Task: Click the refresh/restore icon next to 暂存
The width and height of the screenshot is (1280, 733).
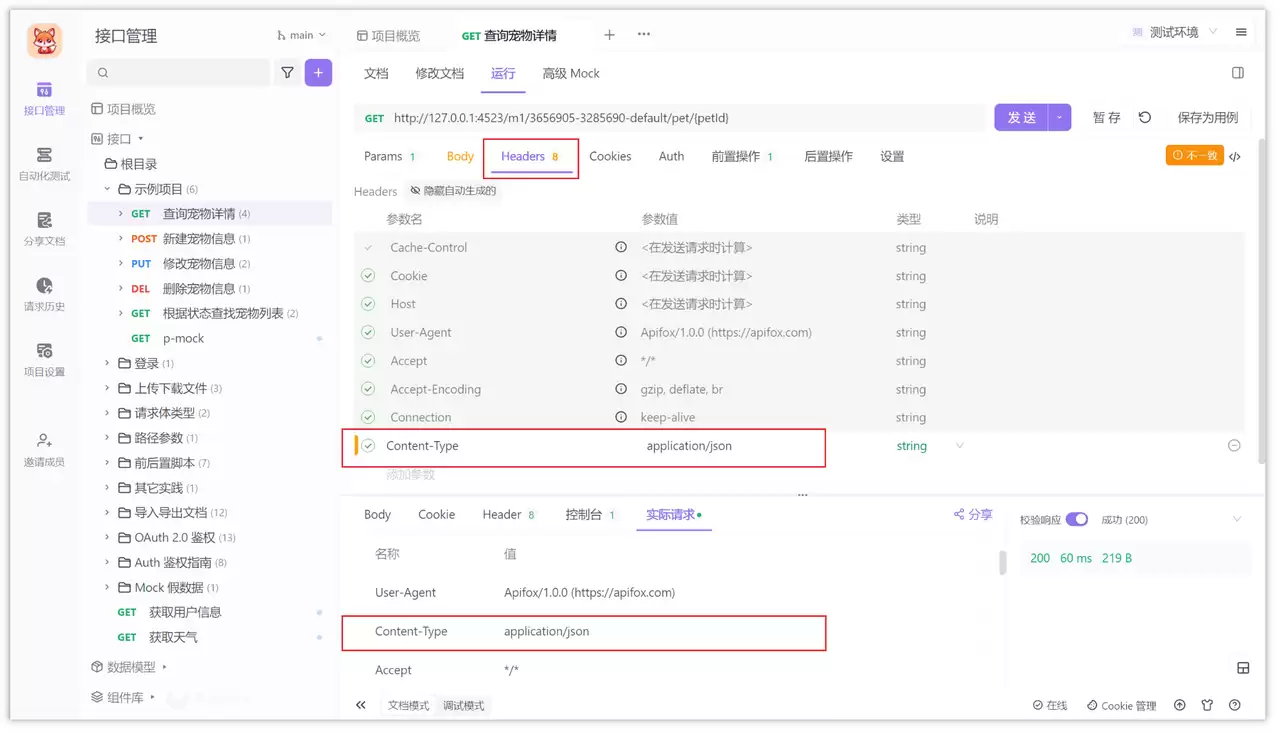Action: point(1145,117)
